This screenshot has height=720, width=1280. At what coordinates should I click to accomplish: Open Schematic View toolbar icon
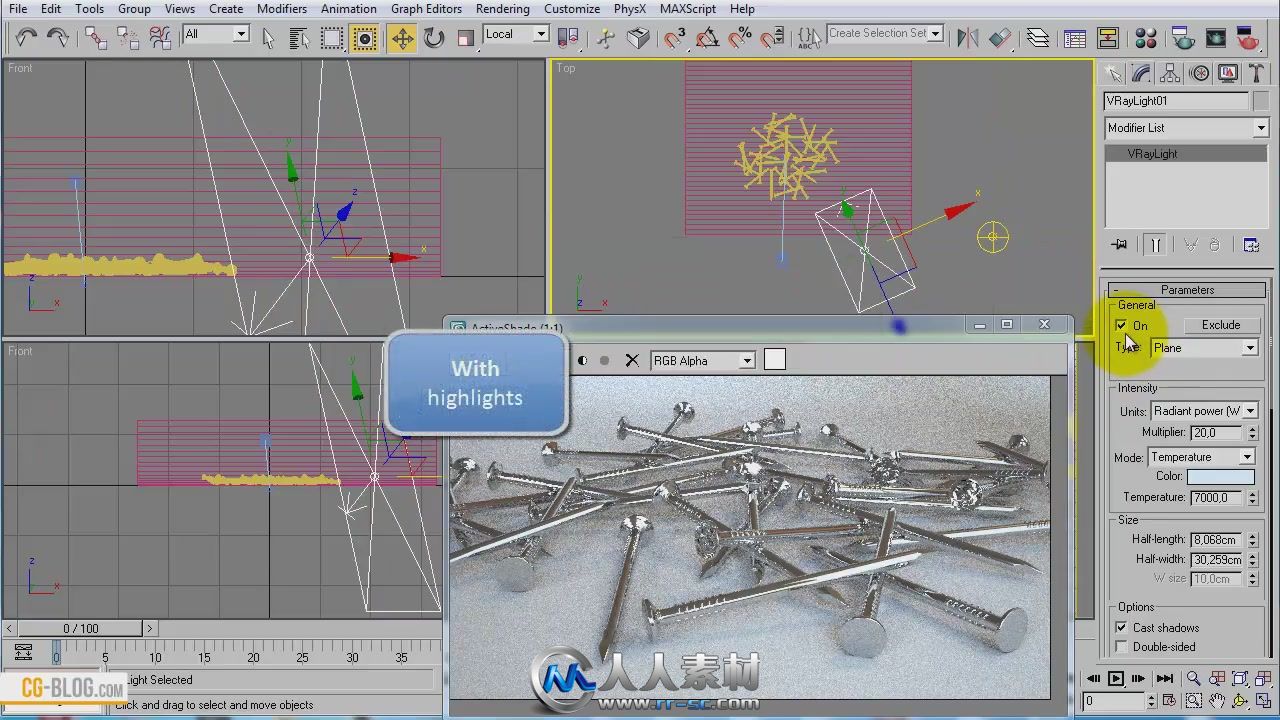(1108, 38)
